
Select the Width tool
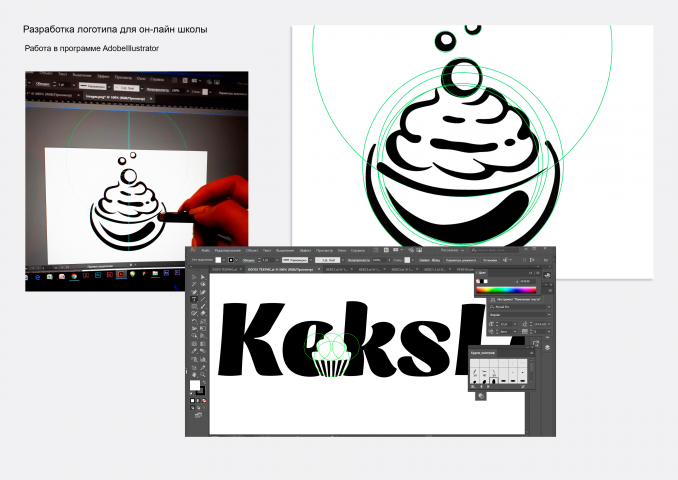[x=194, y=328]
